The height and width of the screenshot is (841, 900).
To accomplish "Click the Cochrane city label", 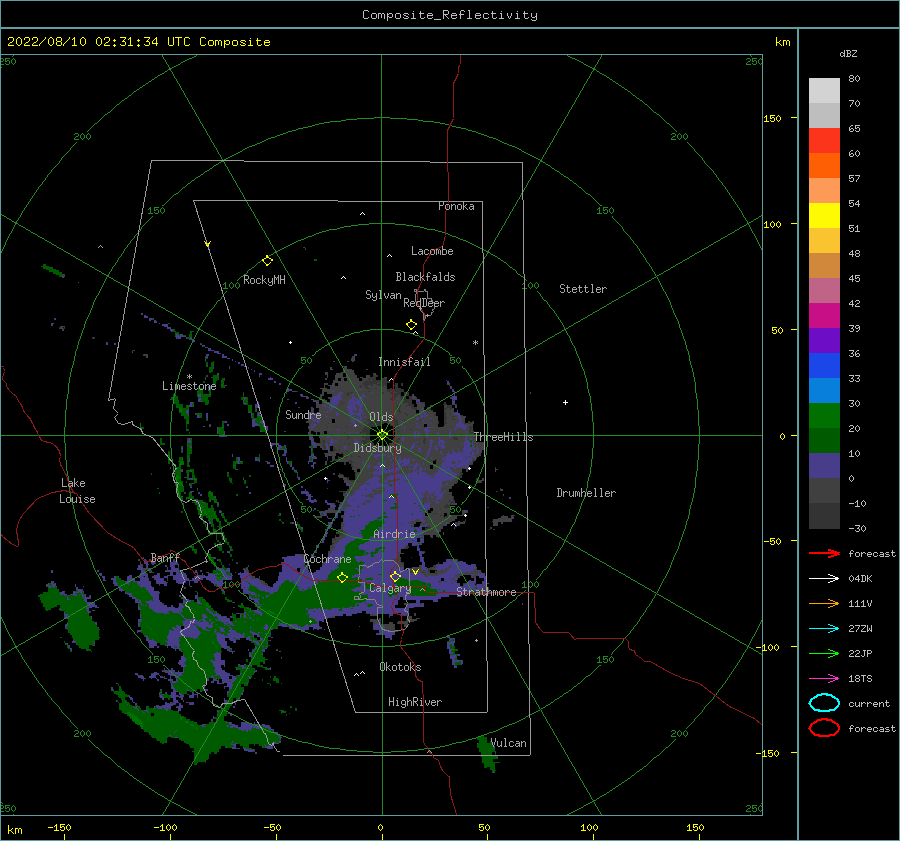I will click(x=327, y=559).
